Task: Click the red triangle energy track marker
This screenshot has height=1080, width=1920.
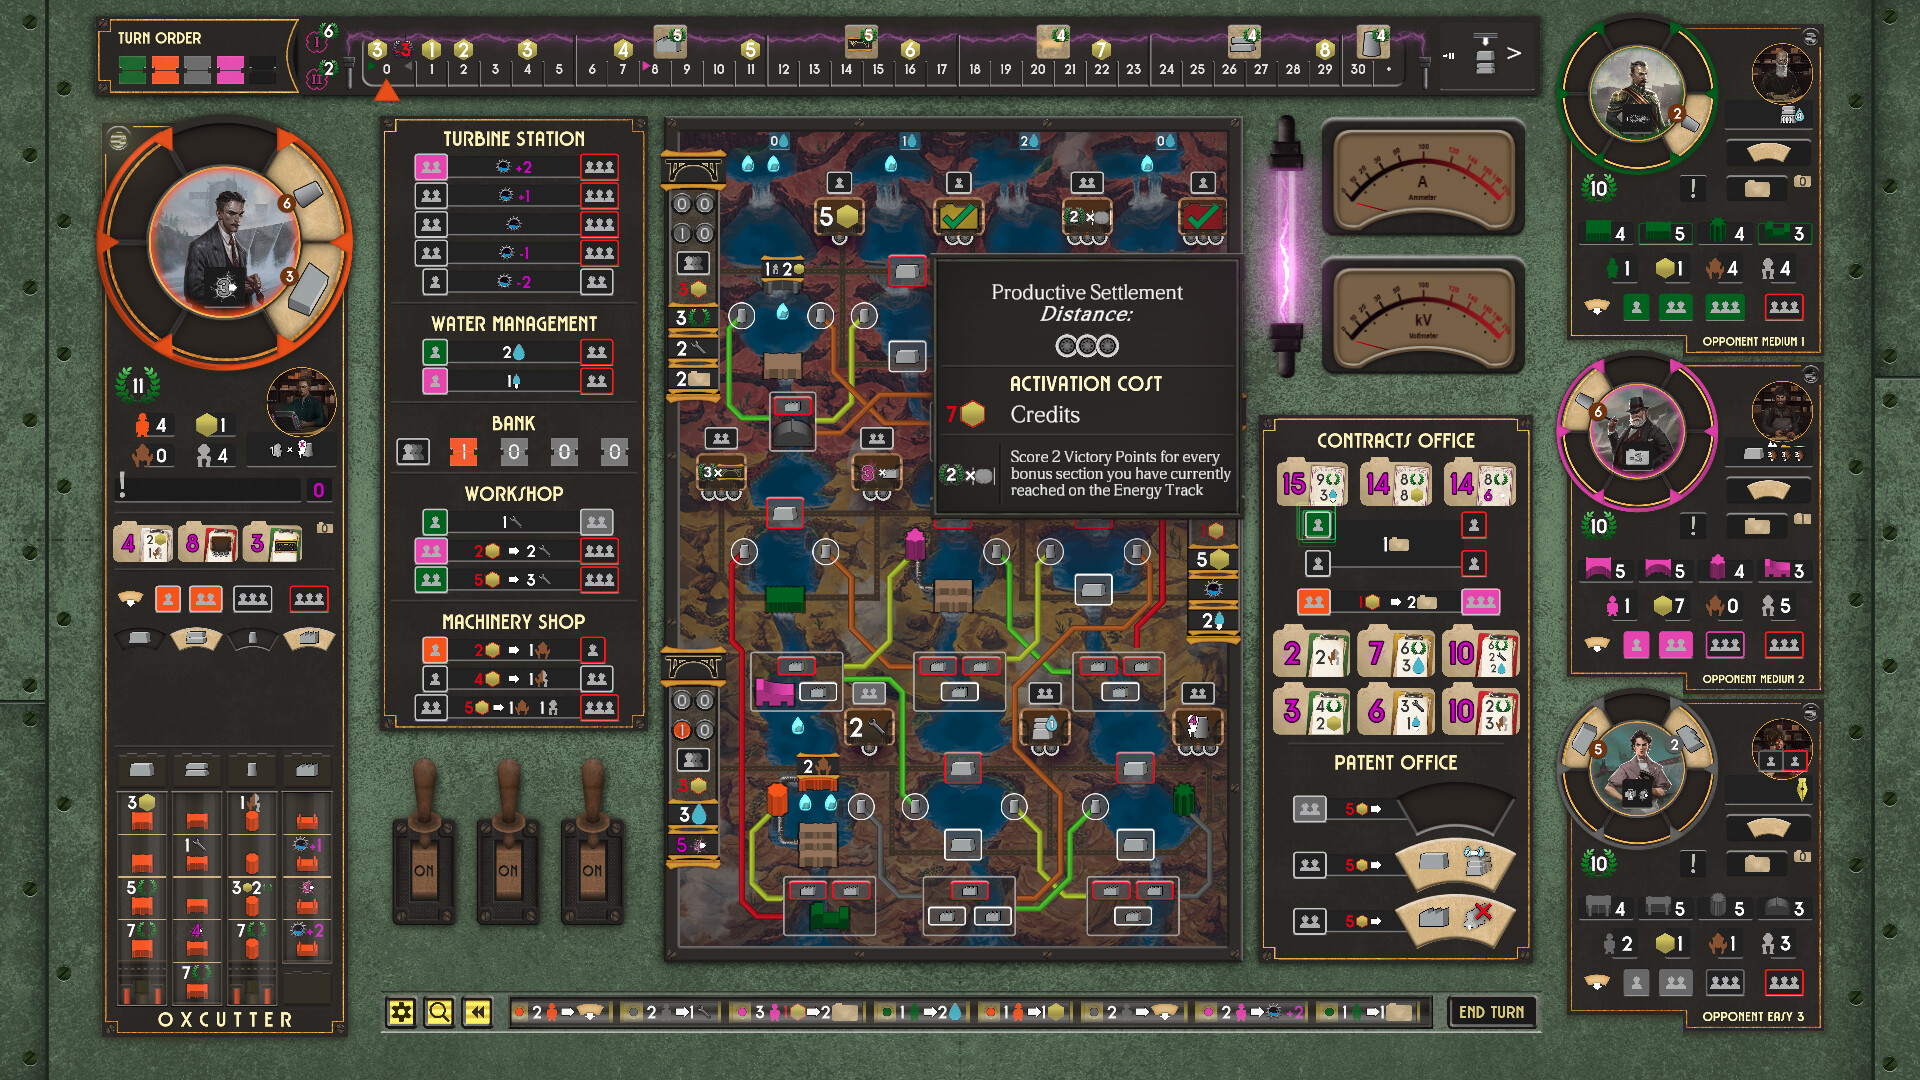Action: point(386,91)
